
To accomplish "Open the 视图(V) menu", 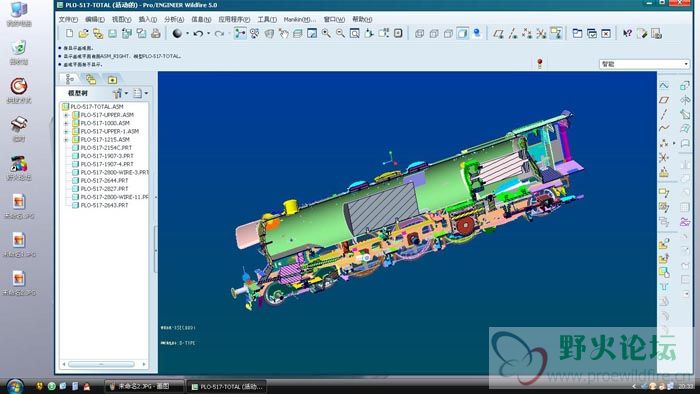I will [x=121, y=19].
